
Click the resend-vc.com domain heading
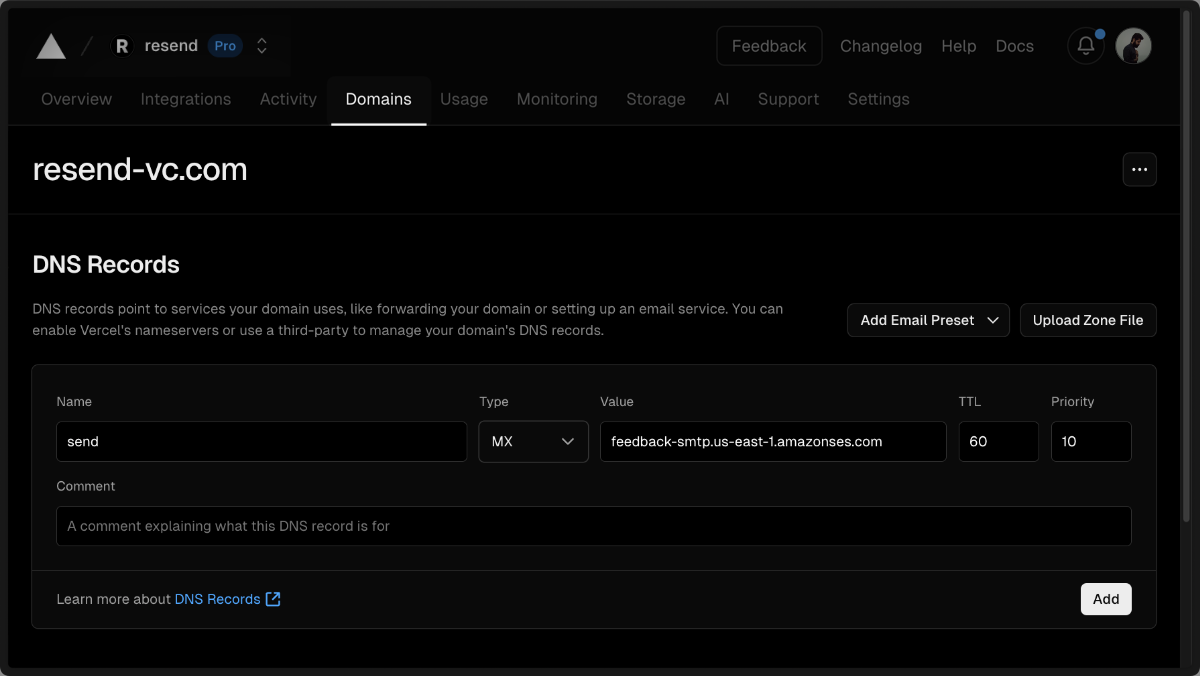(x=140, y=170)
